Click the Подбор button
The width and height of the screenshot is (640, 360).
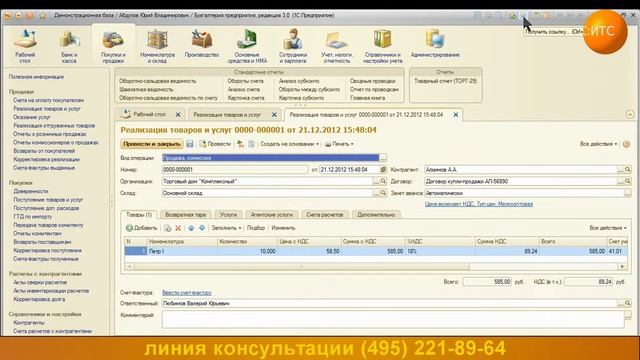point(256,228)
